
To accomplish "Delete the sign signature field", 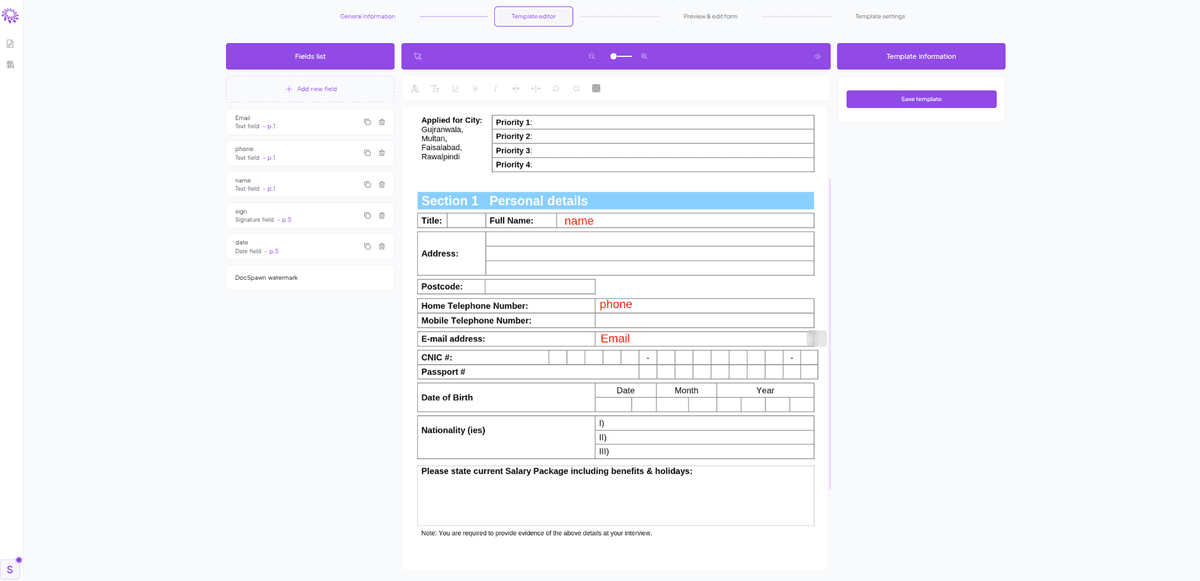I will pos(381,215).
